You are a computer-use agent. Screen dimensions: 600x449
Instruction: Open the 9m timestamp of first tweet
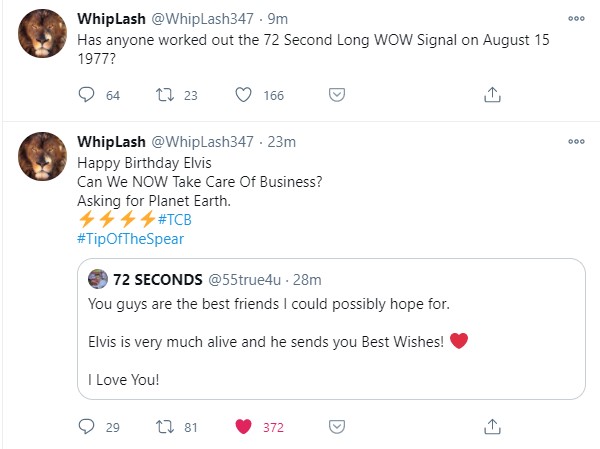(278, 19)
